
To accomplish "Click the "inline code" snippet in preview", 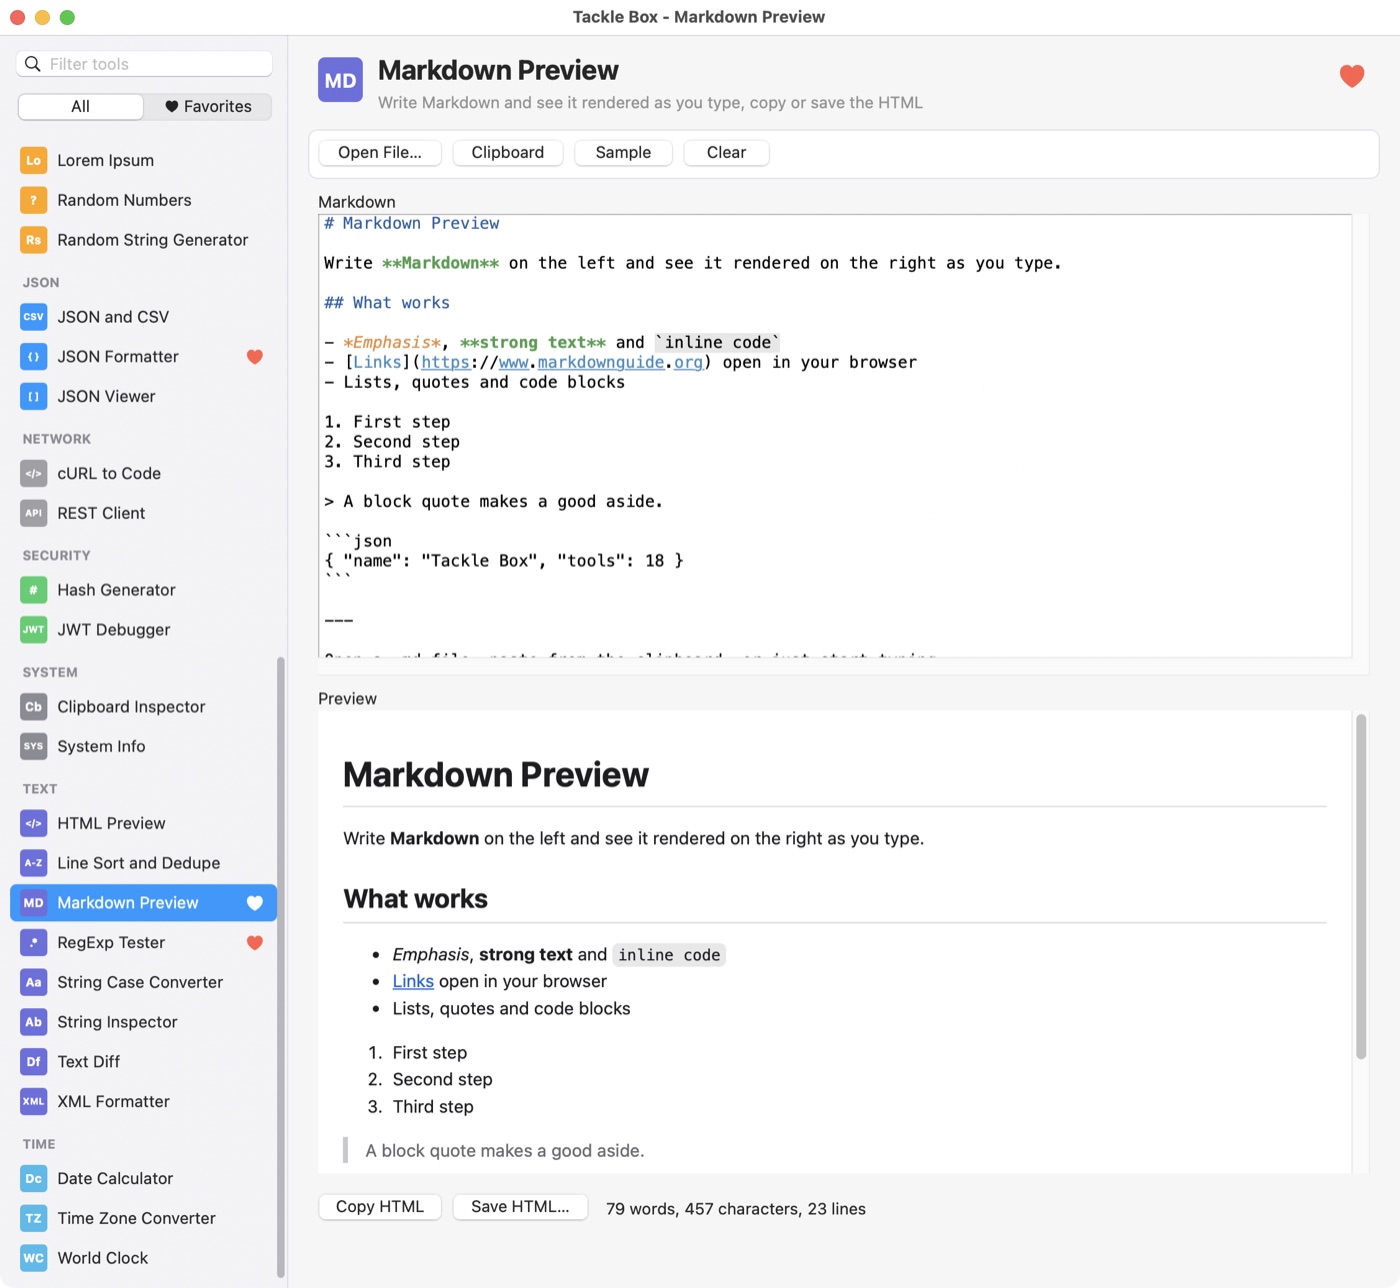I will pyautogui.click(x=669, y=955).
